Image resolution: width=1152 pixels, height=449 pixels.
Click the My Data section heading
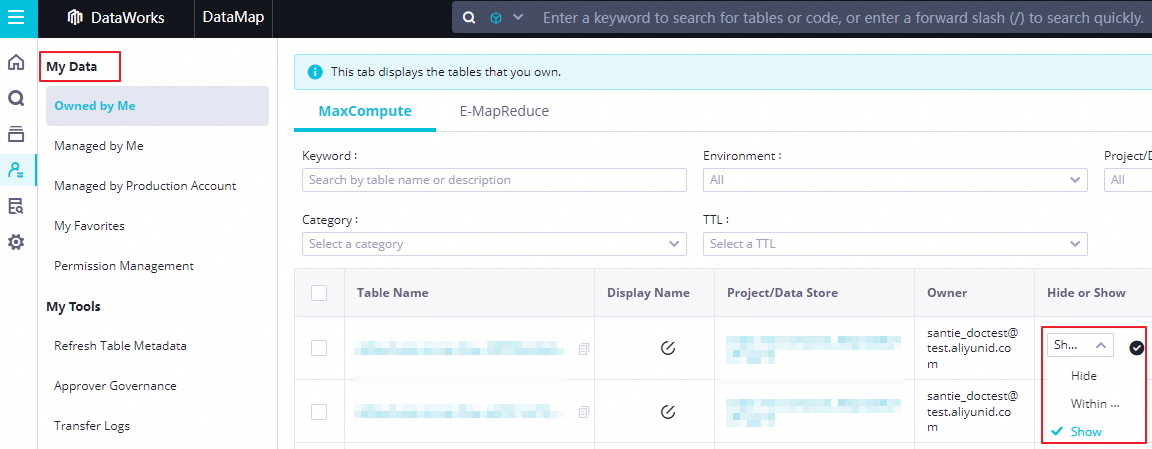click(x=72, y=68)
